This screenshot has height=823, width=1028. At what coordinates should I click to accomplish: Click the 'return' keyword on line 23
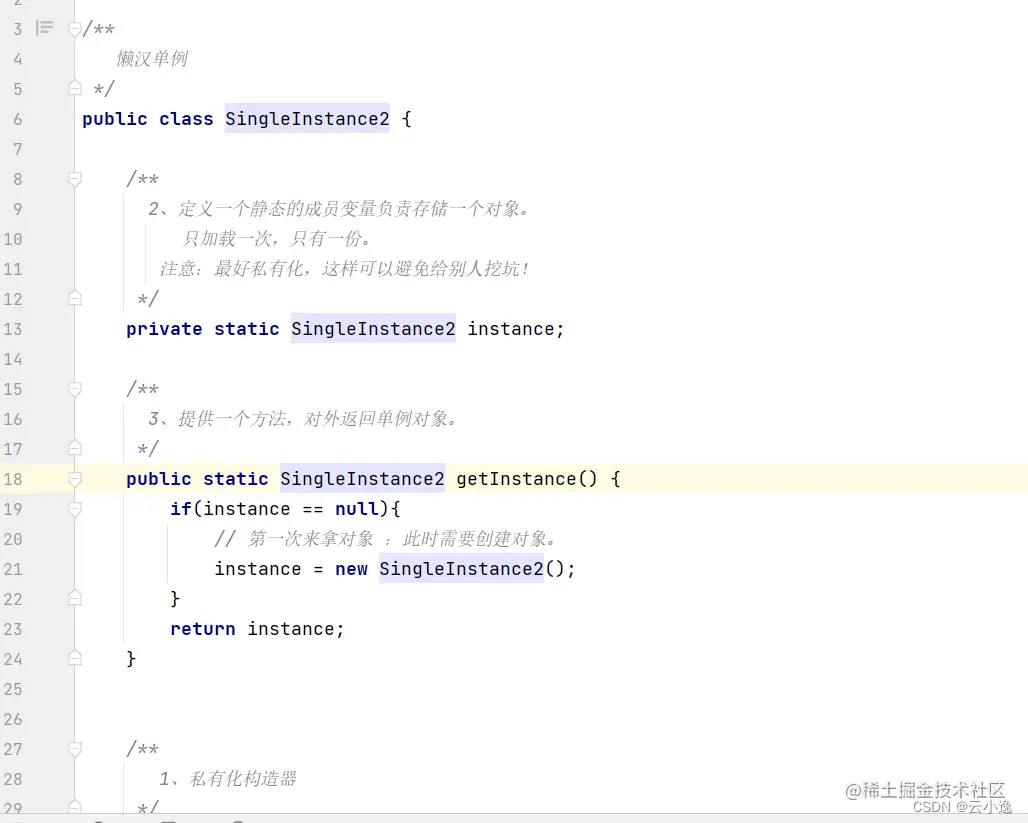pyautogui.click(x=203, y=629)
